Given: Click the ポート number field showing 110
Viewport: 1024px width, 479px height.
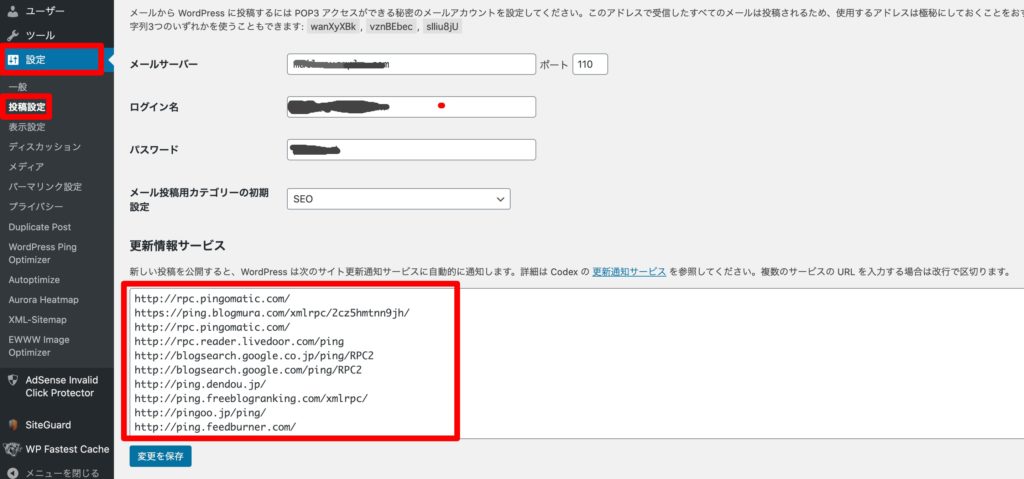Looking at the screenshot, I should click(590, 64).
